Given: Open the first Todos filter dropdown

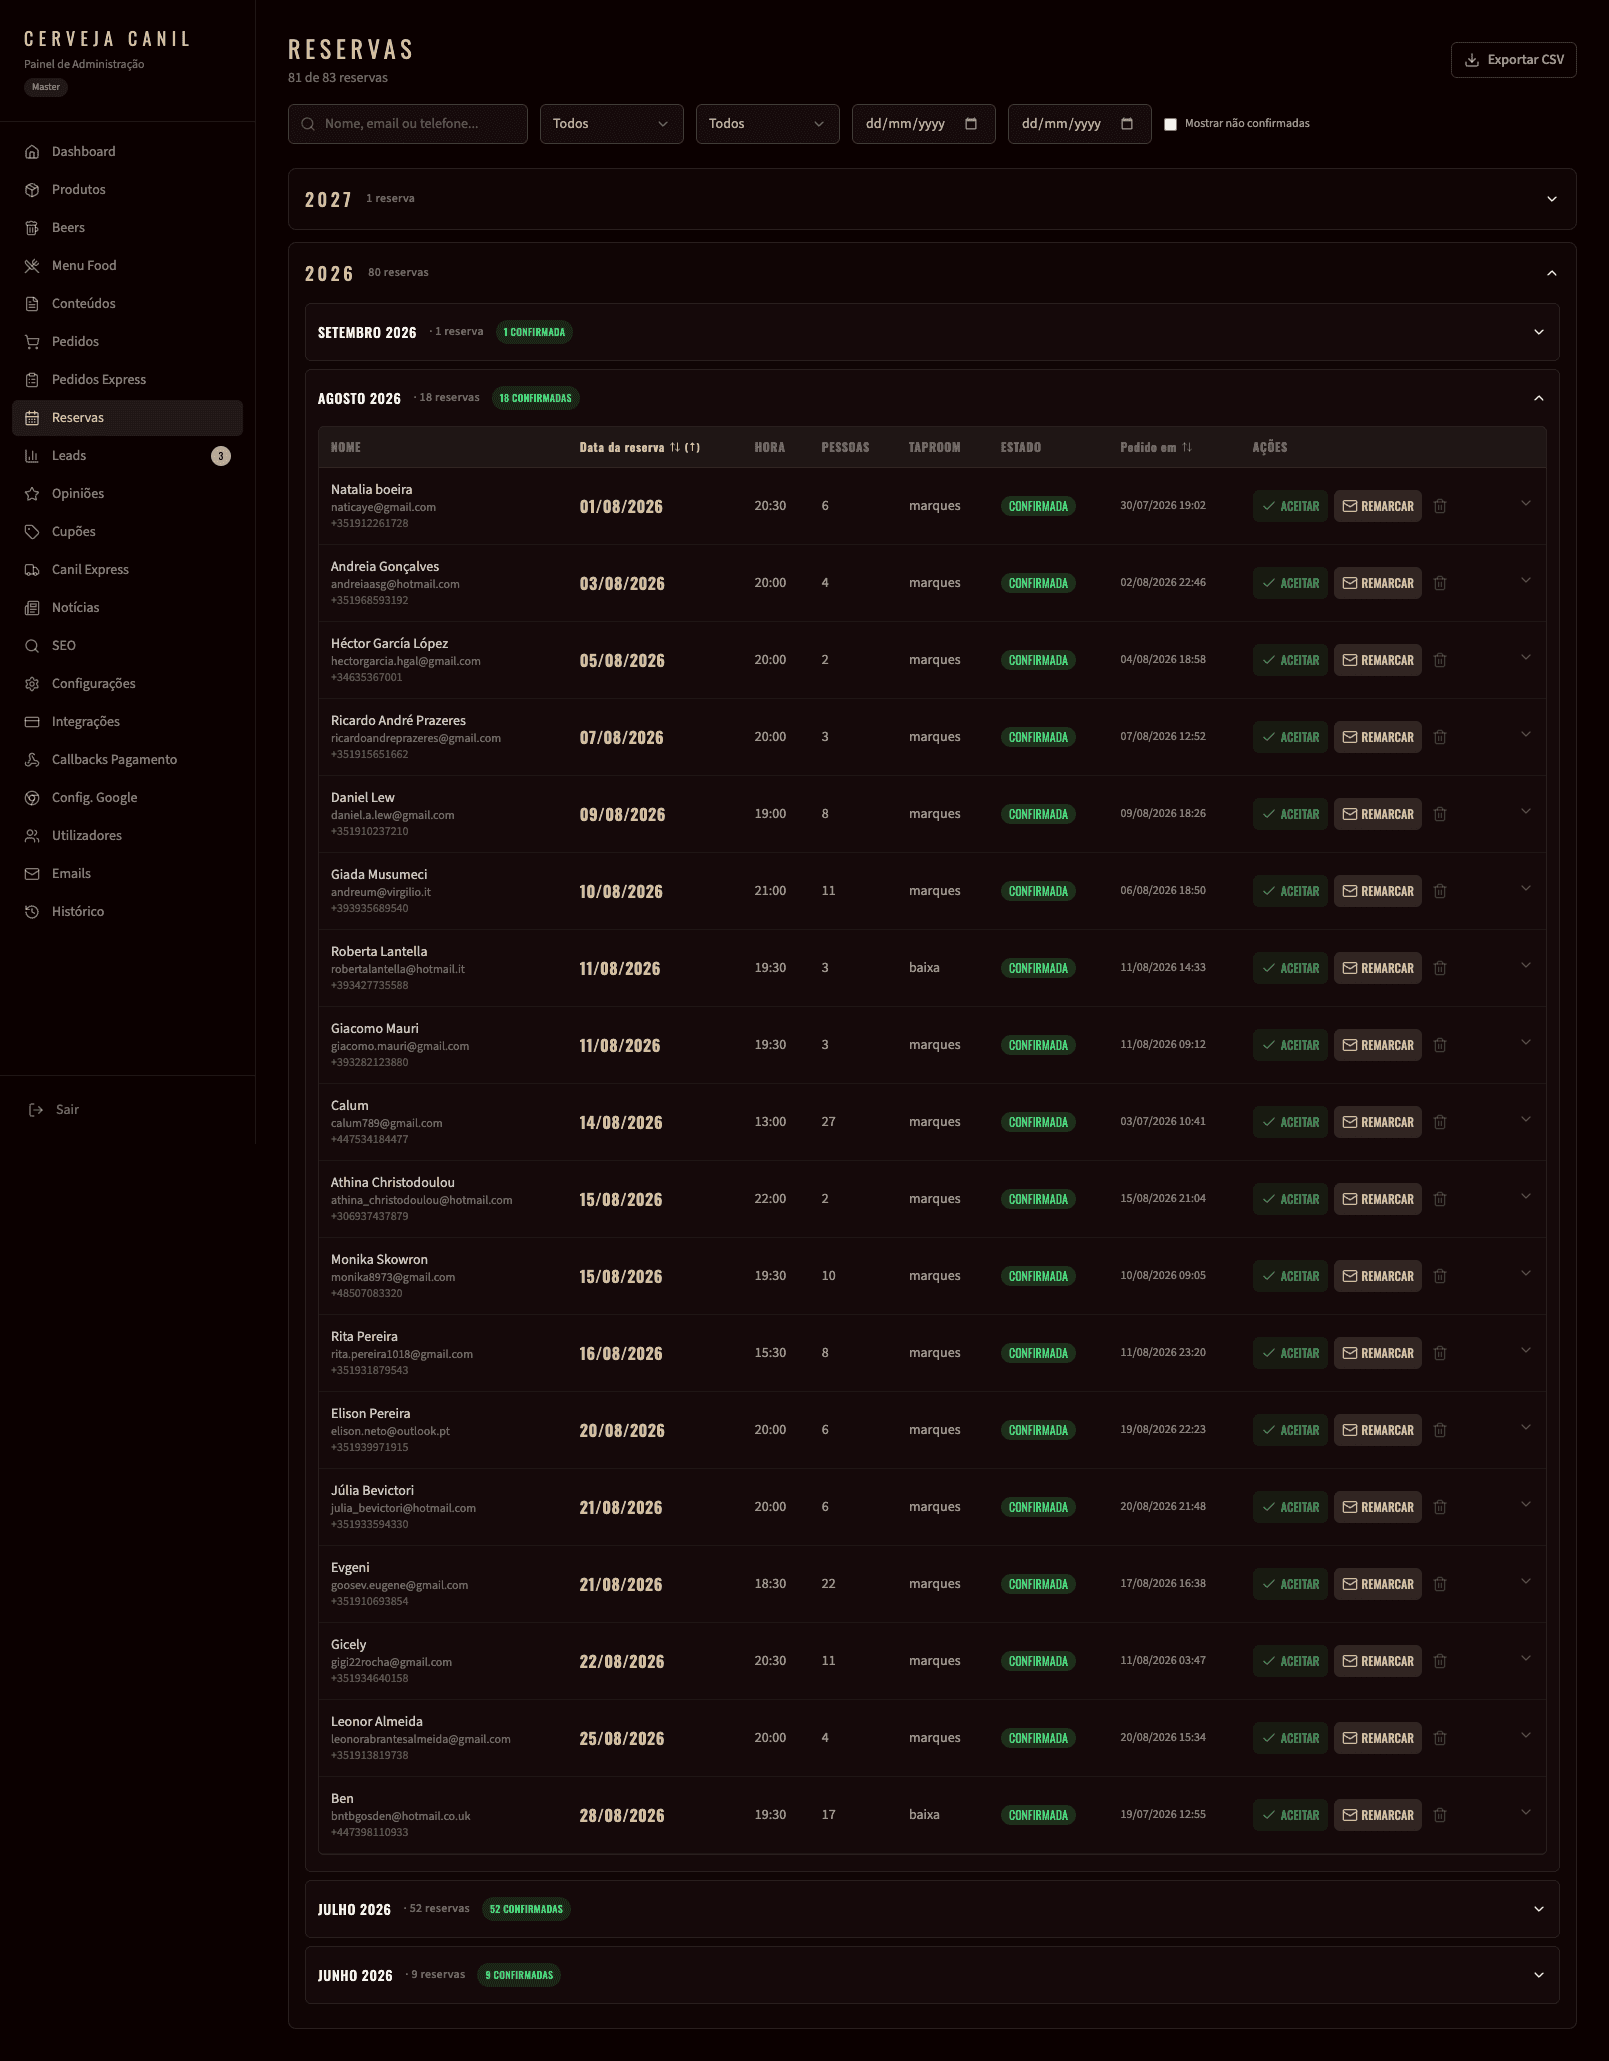Looking at the screenshot, I should coord(612,124).
